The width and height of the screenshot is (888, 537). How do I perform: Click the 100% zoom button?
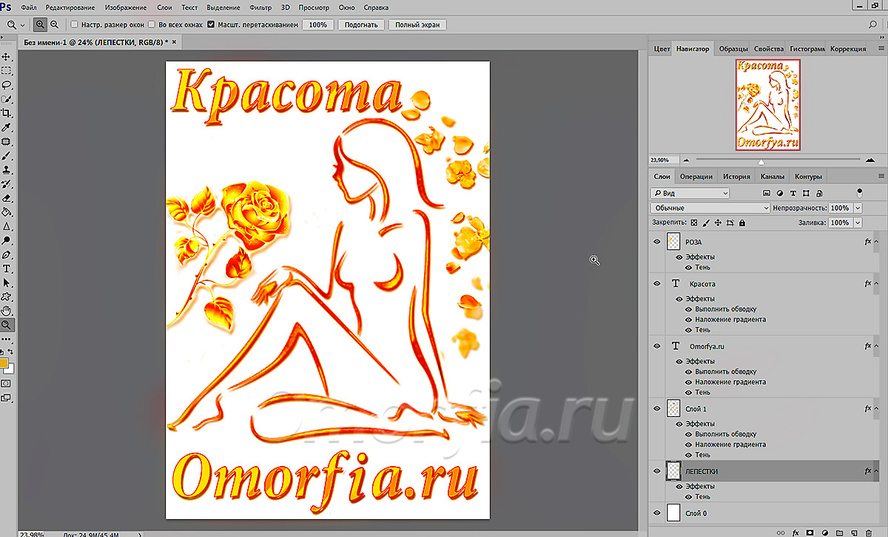click(318, 25)
